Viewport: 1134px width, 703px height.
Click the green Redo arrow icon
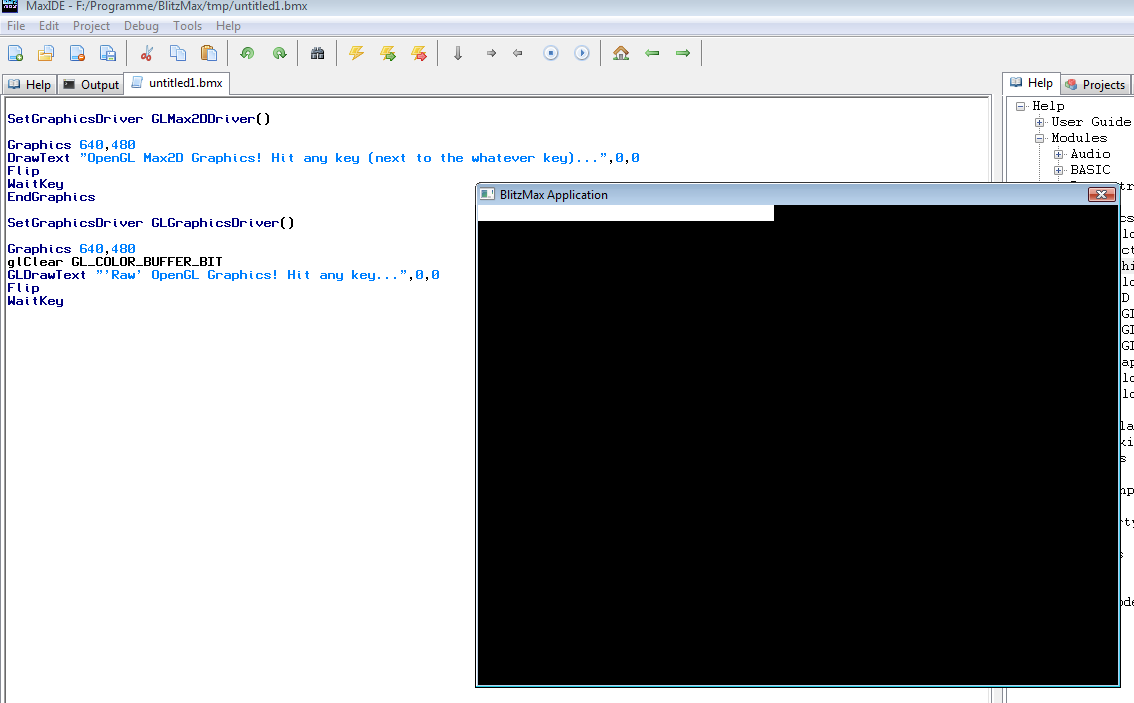pos(280,53)
